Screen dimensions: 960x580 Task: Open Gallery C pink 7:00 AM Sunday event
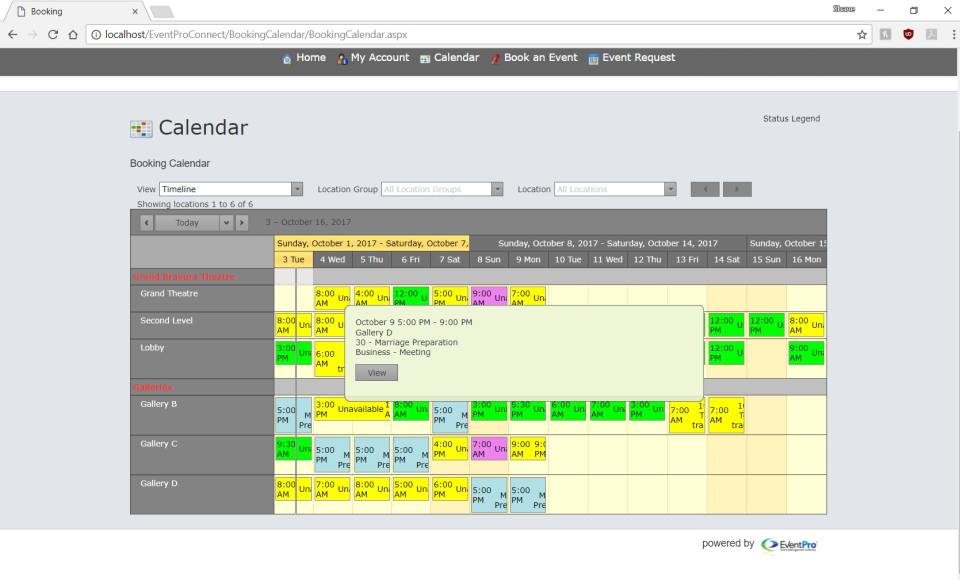tap(489, 448)
